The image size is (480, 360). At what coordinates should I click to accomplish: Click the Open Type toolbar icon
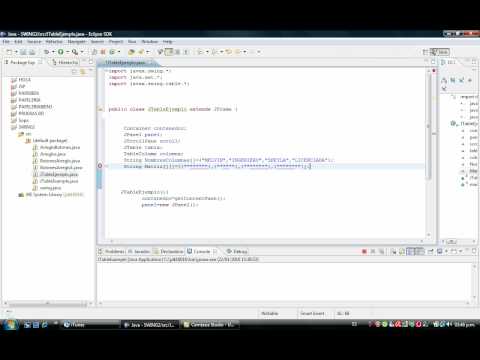tap(131, 52)
